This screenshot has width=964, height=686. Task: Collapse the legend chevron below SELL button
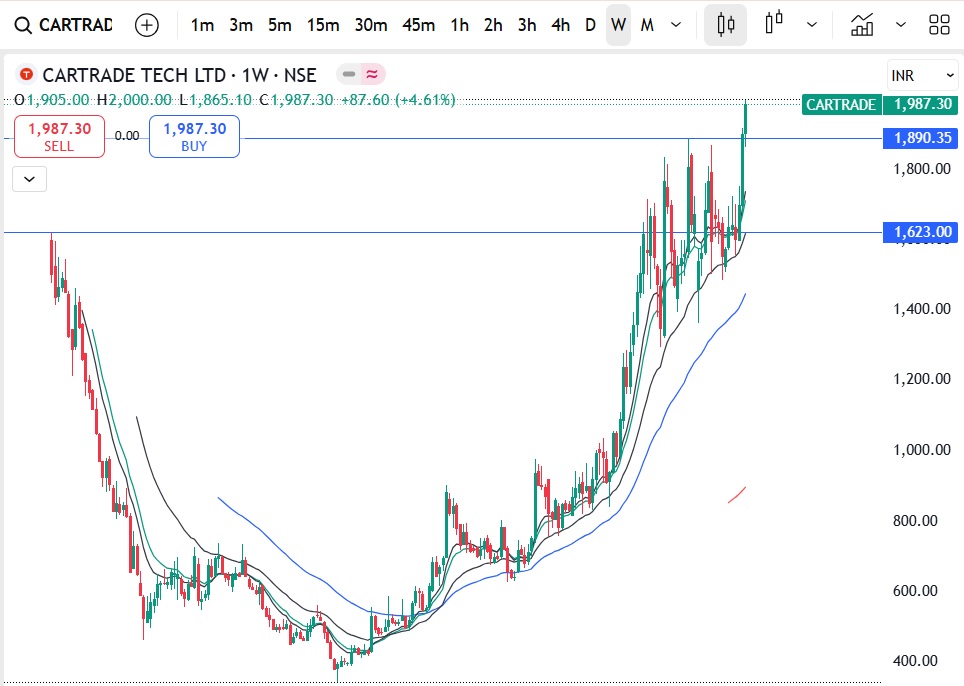29,179
